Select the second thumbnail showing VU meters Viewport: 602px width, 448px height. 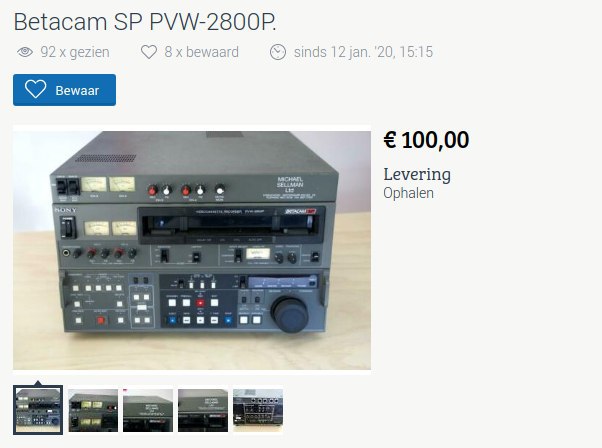[x=93, y=410]
